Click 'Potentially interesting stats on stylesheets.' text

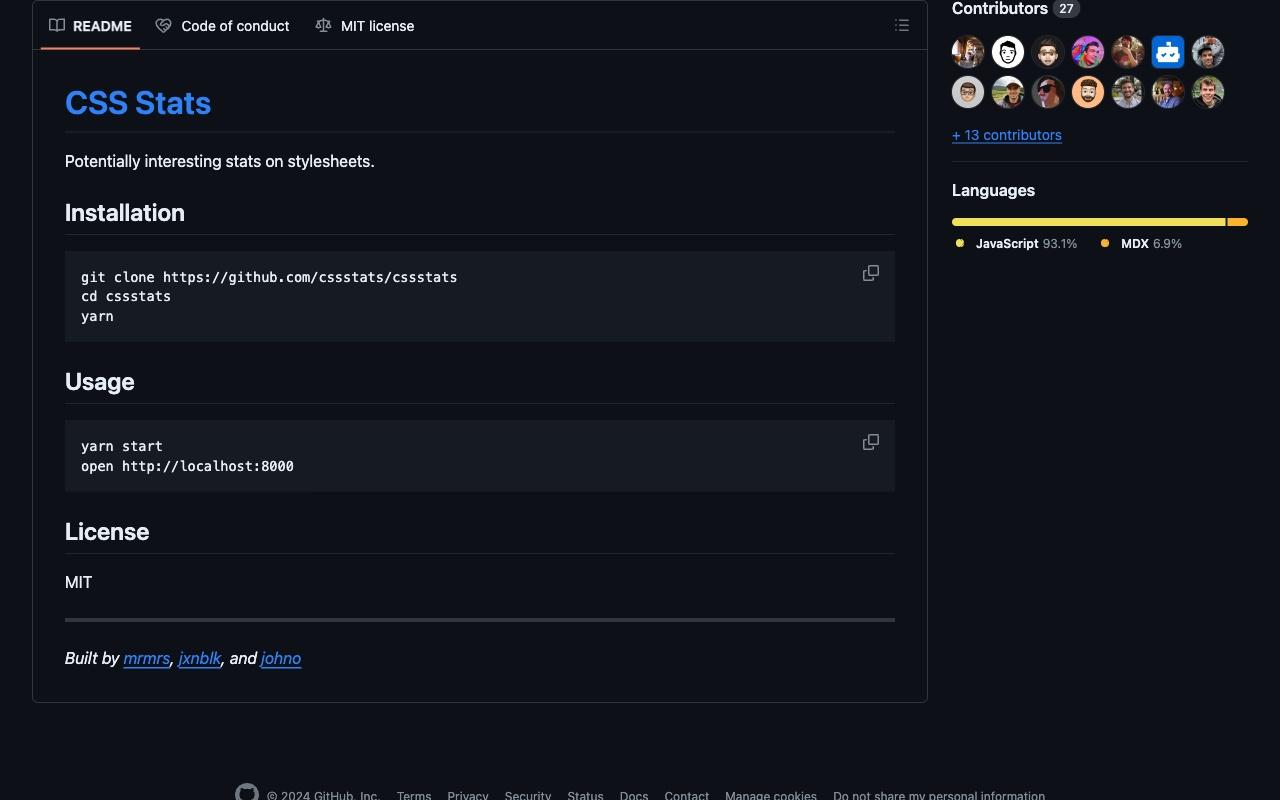[220, 161]
